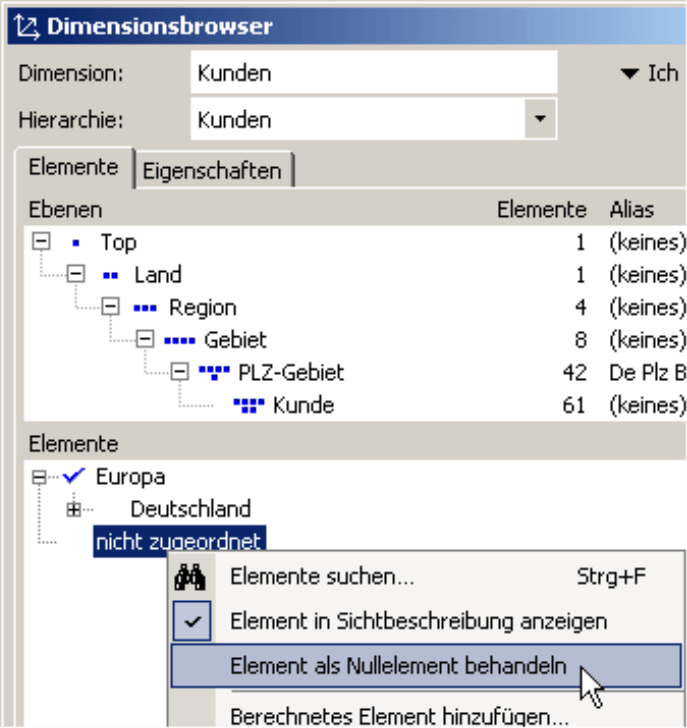Toggle the blue checkmark beside Europa
This screenshot has height=728, width=687.
[74, 477]
